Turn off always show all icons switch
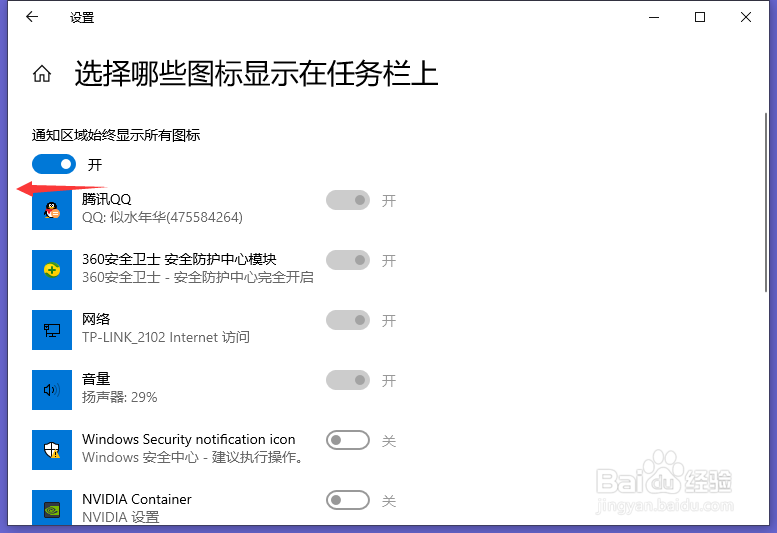This screenshot has width=777, height=533. (x=54, y=164)
